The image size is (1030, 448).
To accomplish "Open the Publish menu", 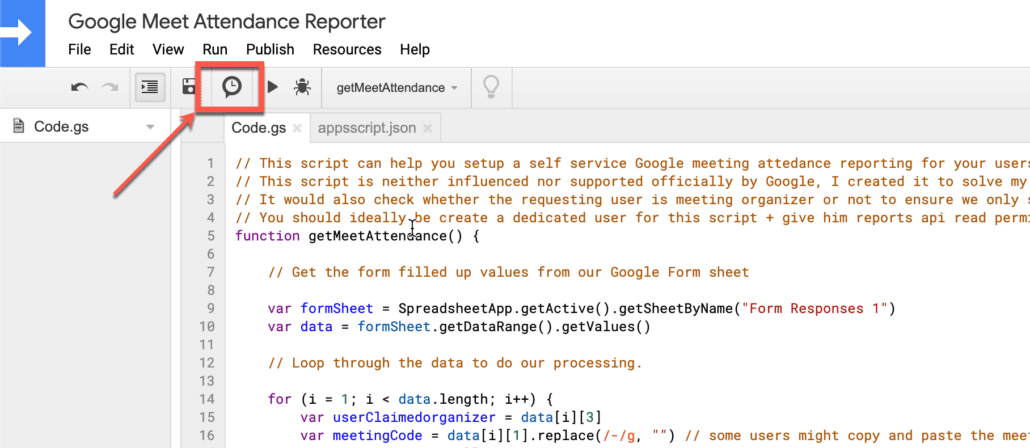I will point(270,49).
